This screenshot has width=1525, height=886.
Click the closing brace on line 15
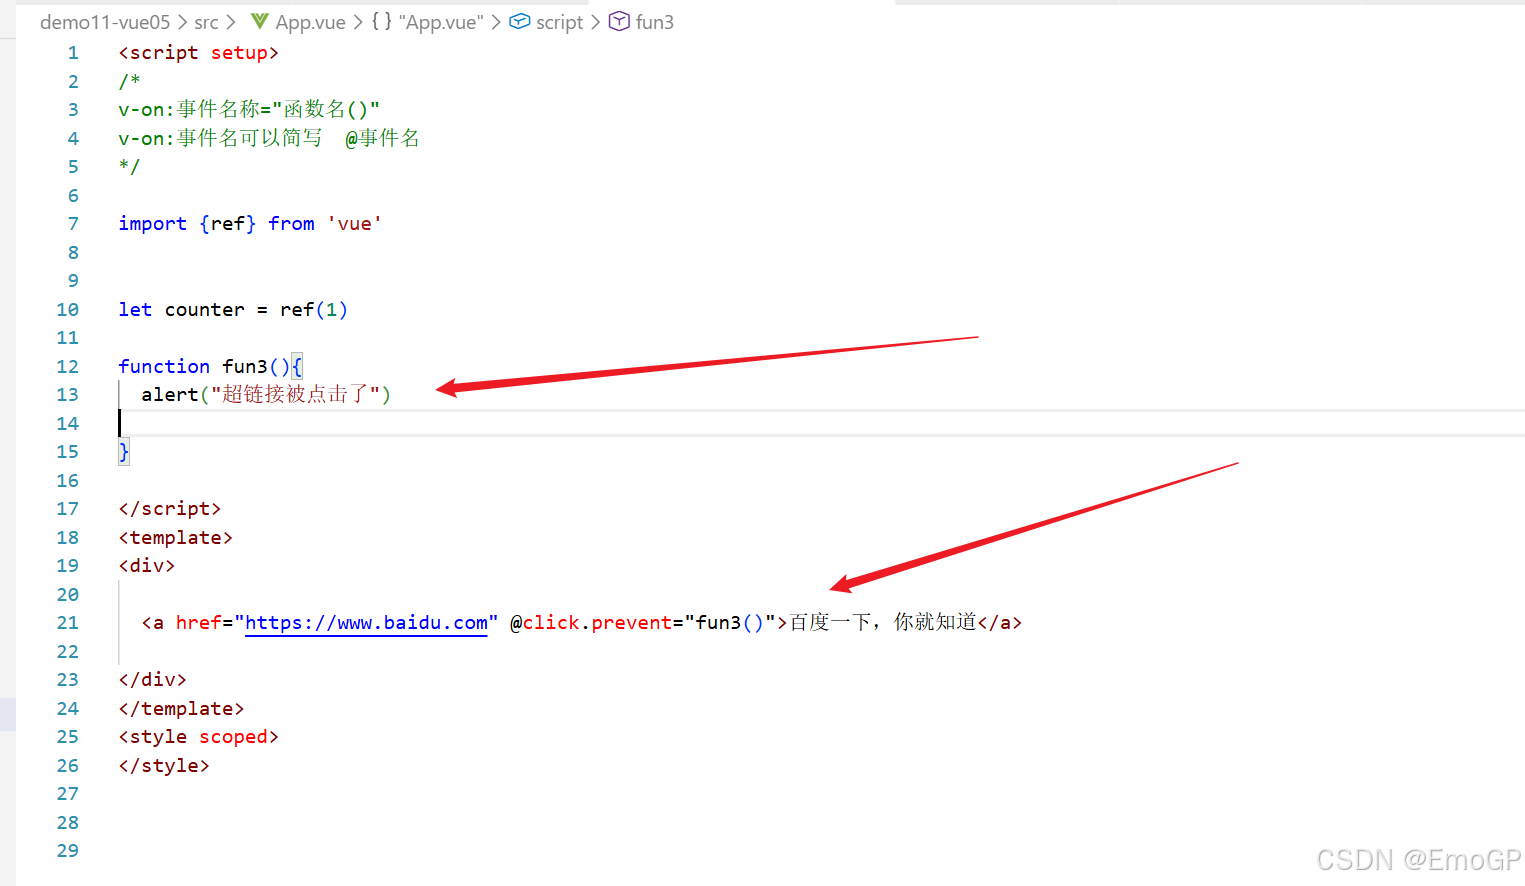tap(124, 452)
